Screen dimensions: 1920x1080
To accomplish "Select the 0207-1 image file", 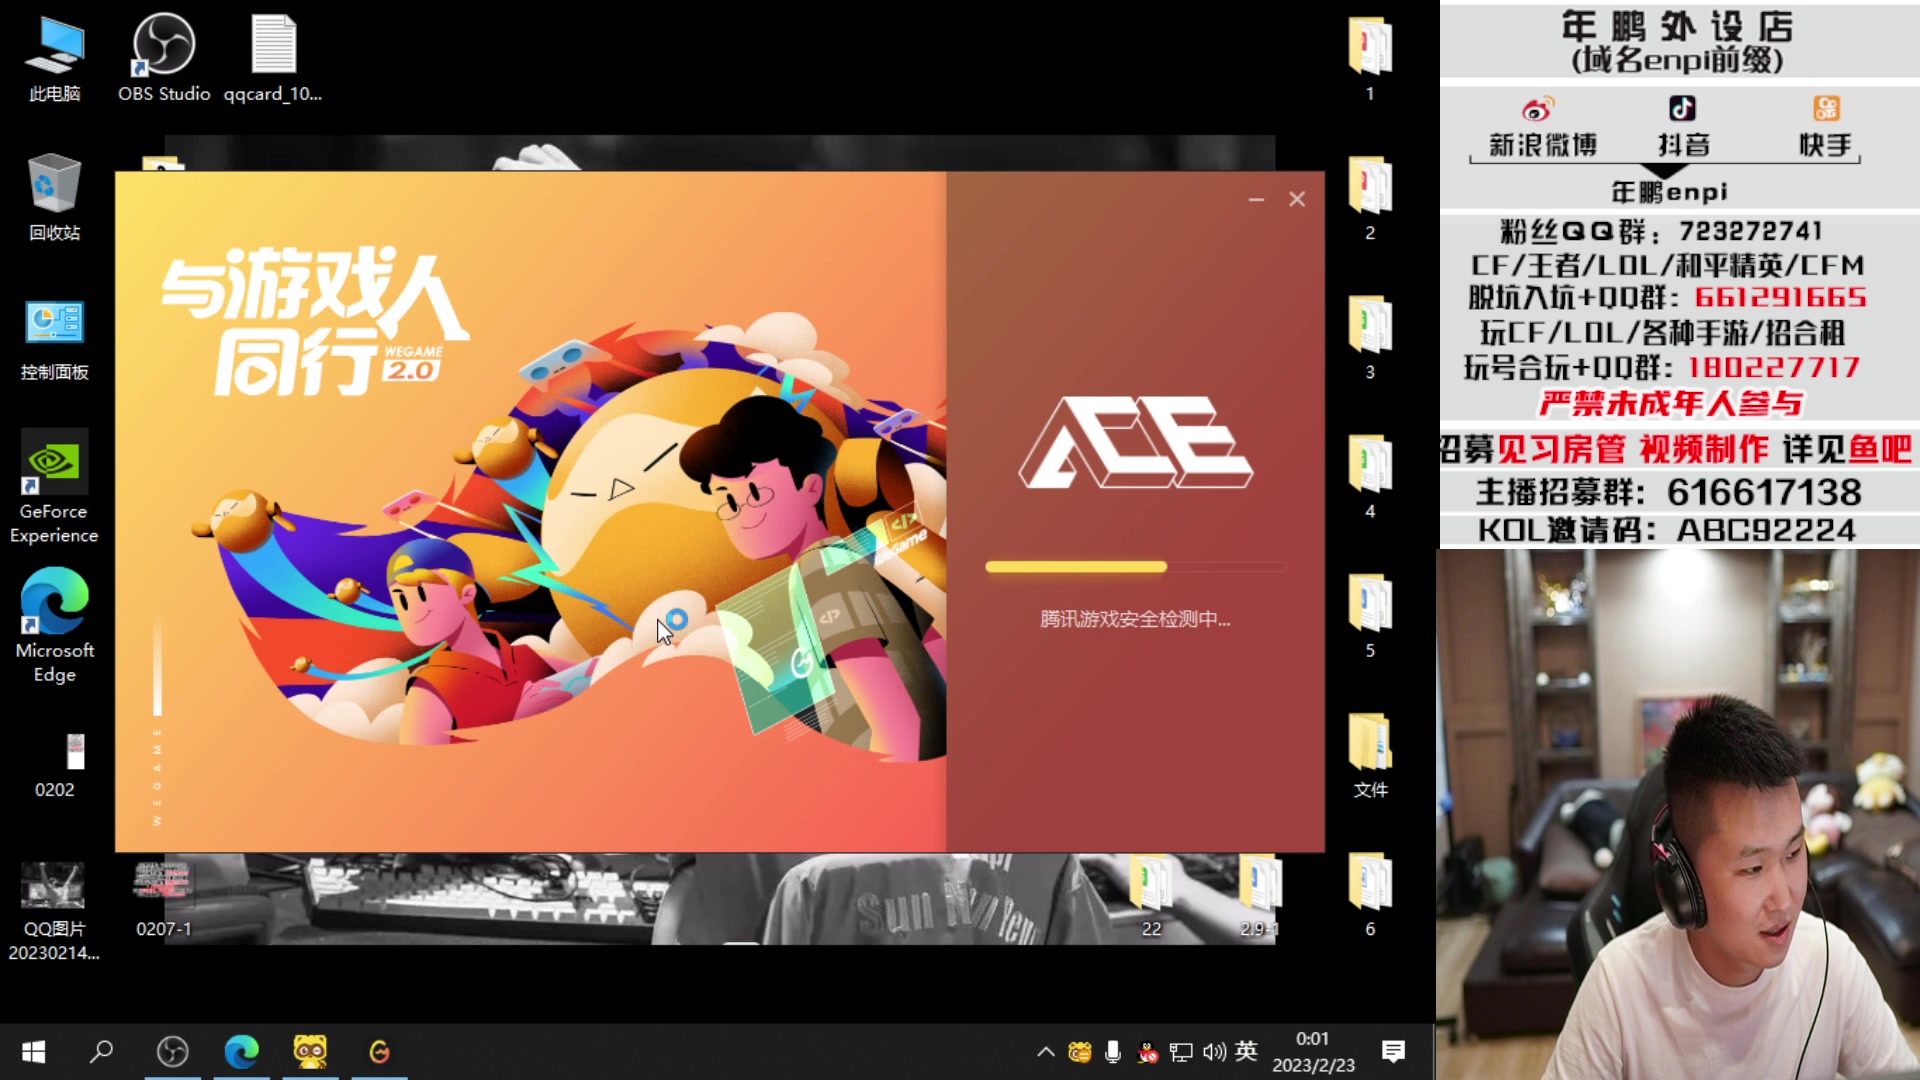I will [x=164, y=899].
